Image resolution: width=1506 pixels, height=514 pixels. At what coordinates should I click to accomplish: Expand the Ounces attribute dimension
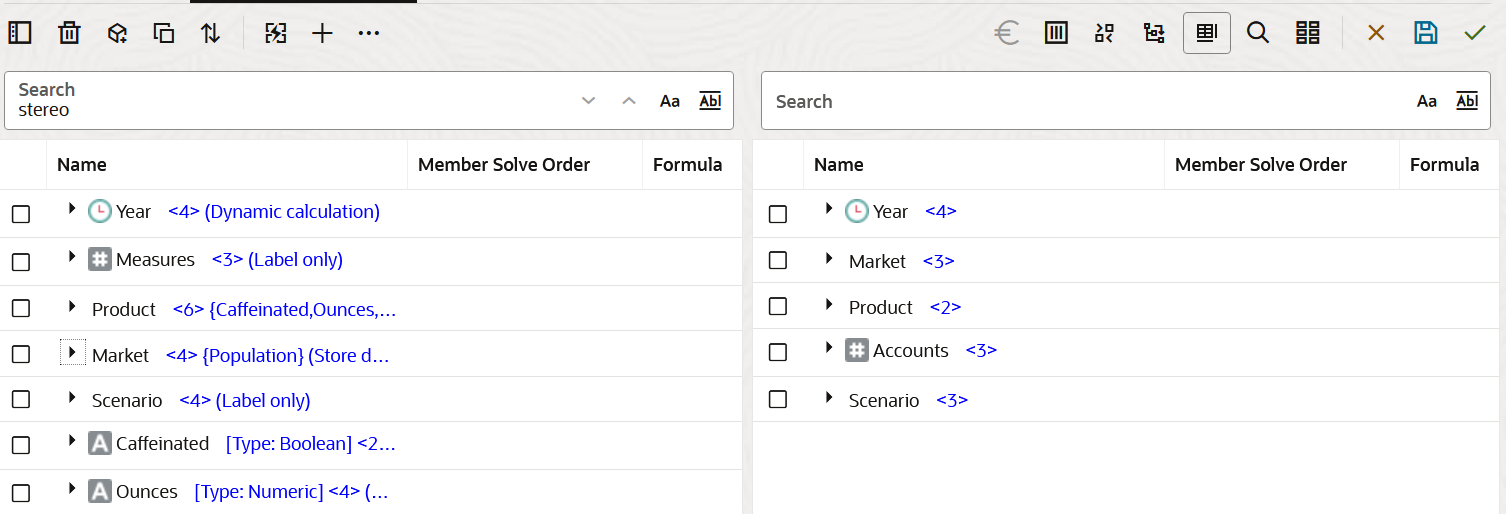coord(71,489)
